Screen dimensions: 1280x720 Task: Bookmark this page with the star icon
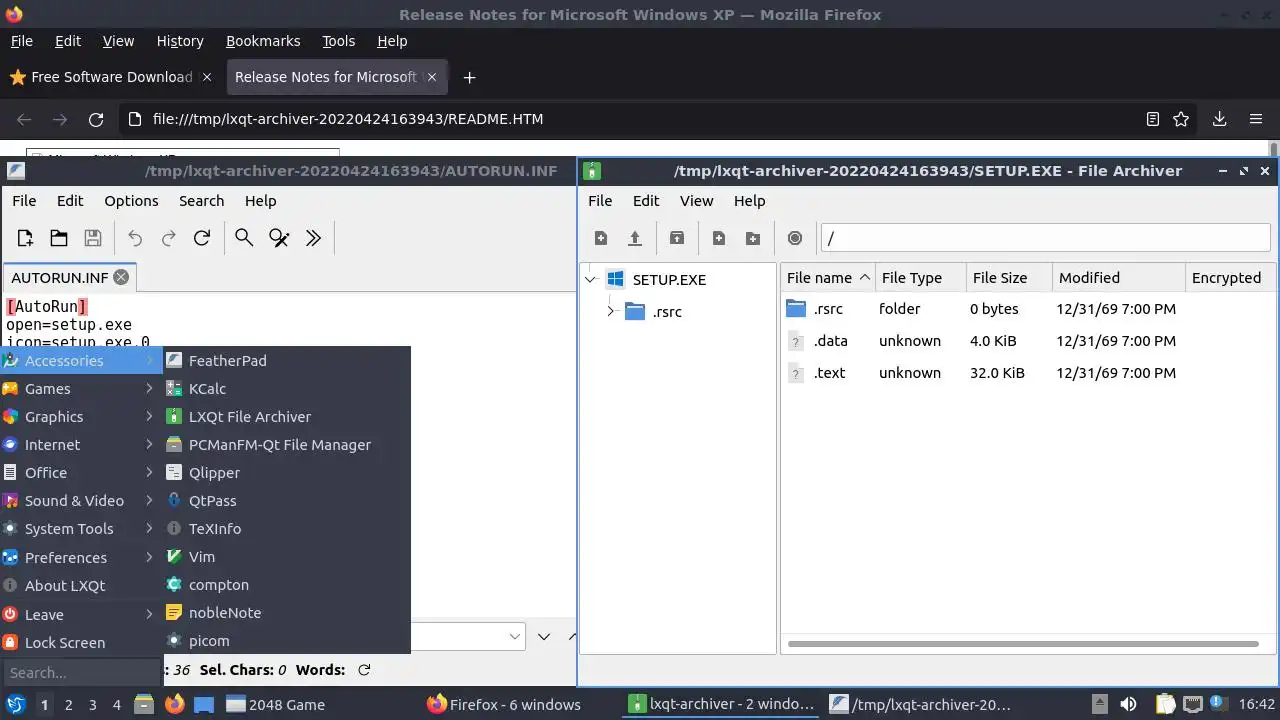click(x=1181, y=119)
